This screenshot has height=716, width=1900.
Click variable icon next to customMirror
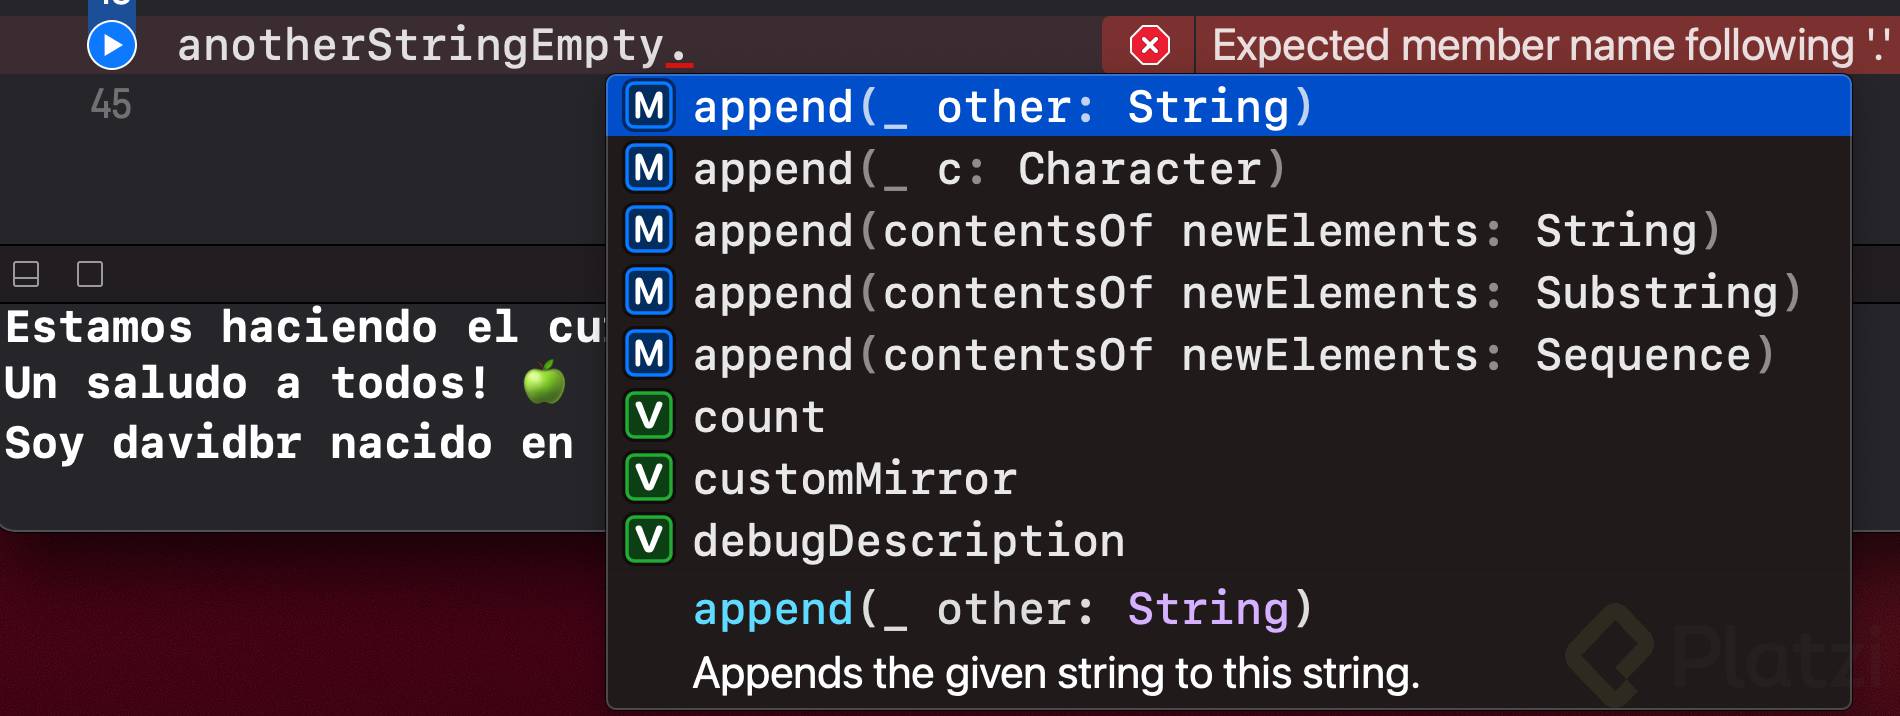coord(649,478)
